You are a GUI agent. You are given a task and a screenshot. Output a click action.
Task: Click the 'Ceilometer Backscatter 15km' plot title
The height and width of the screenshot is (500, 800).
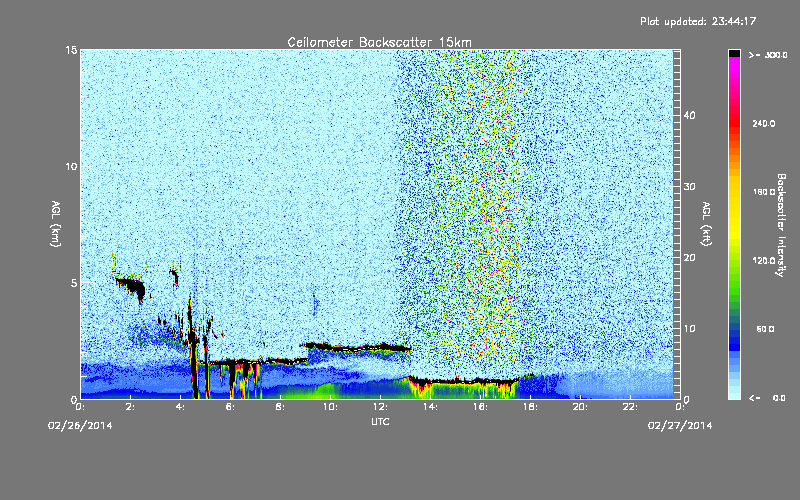tap(379, 42)
